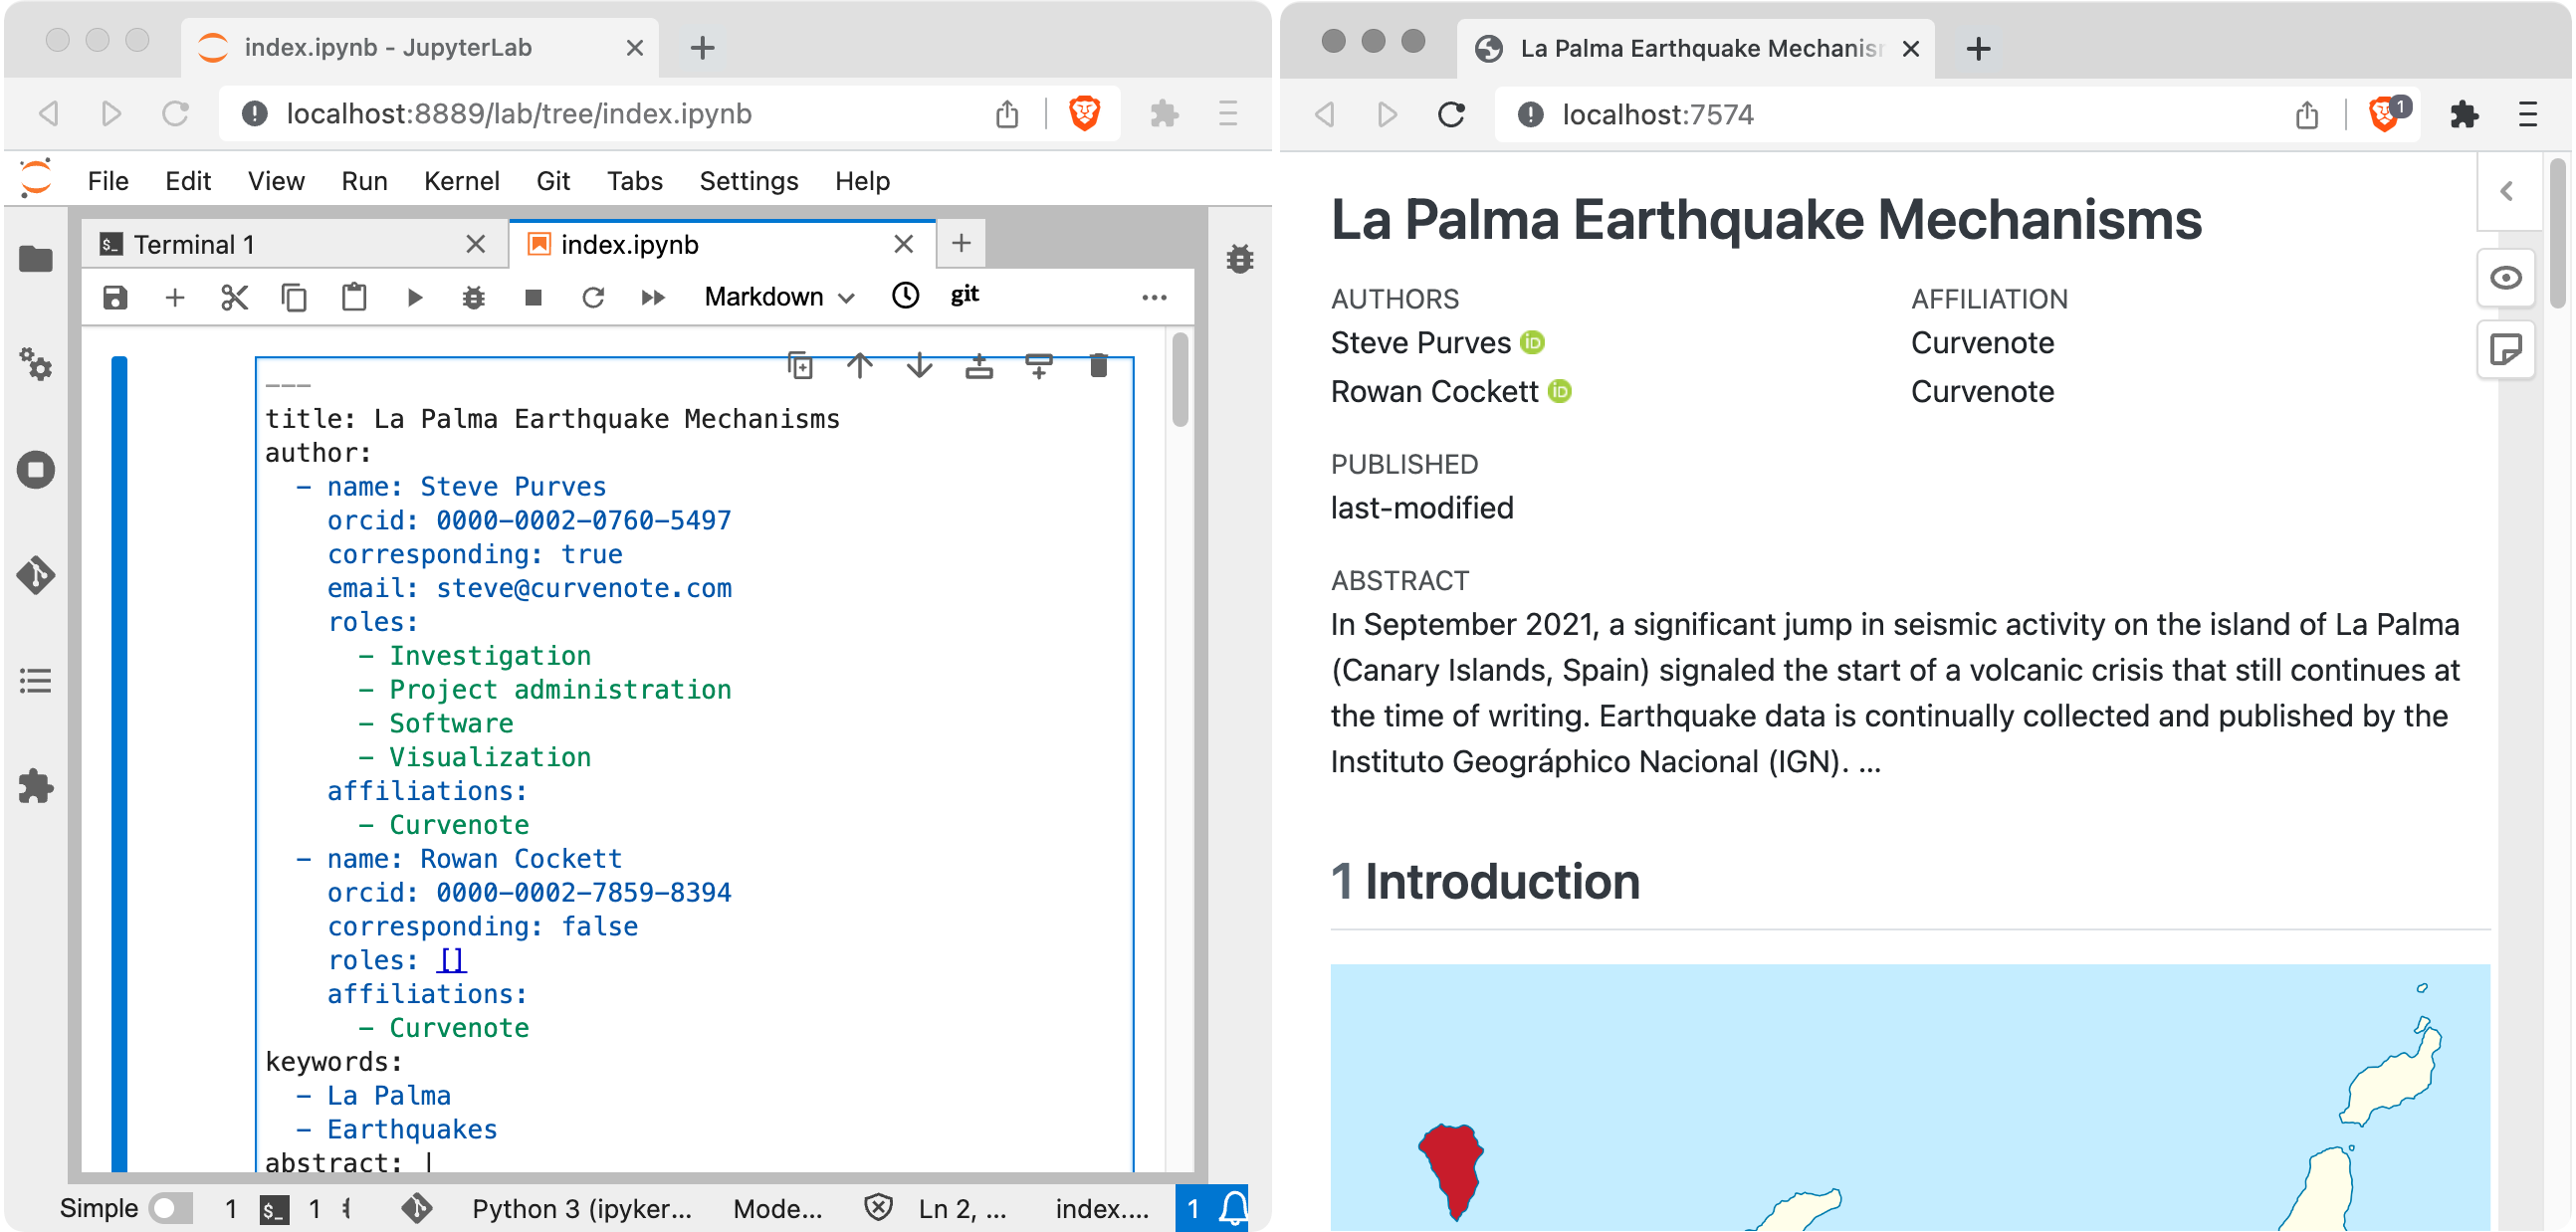The width and height of the screenshot is (2576, 1232).
Task: Select Steve Purves' ORCID icon
Action: [1532, 342]
